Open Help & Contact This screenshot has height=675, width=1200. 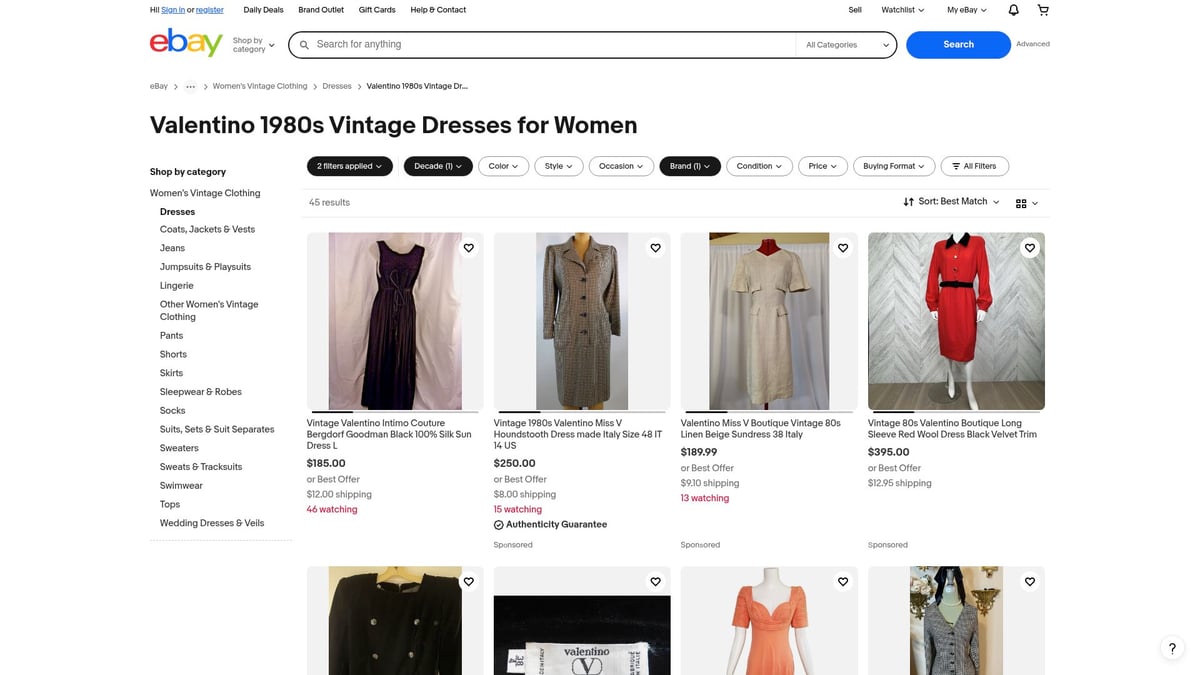[x=438, y=10]
